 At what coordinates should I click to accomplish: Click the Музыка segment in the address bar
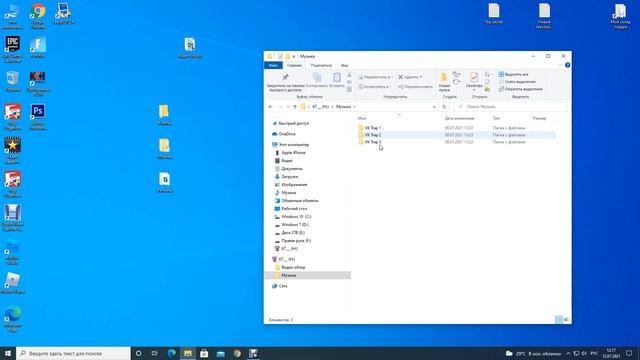coord(343,107)
